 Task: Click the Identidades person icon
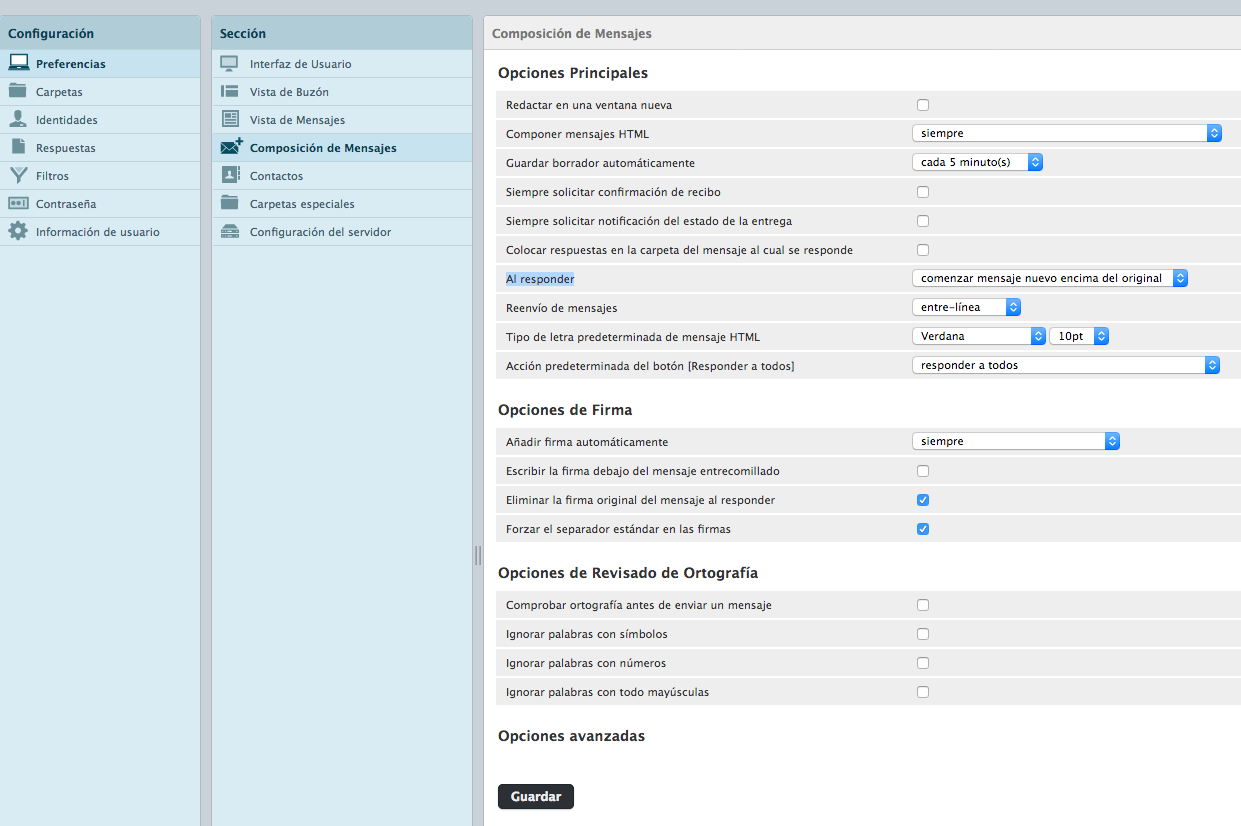coord(18,119)
